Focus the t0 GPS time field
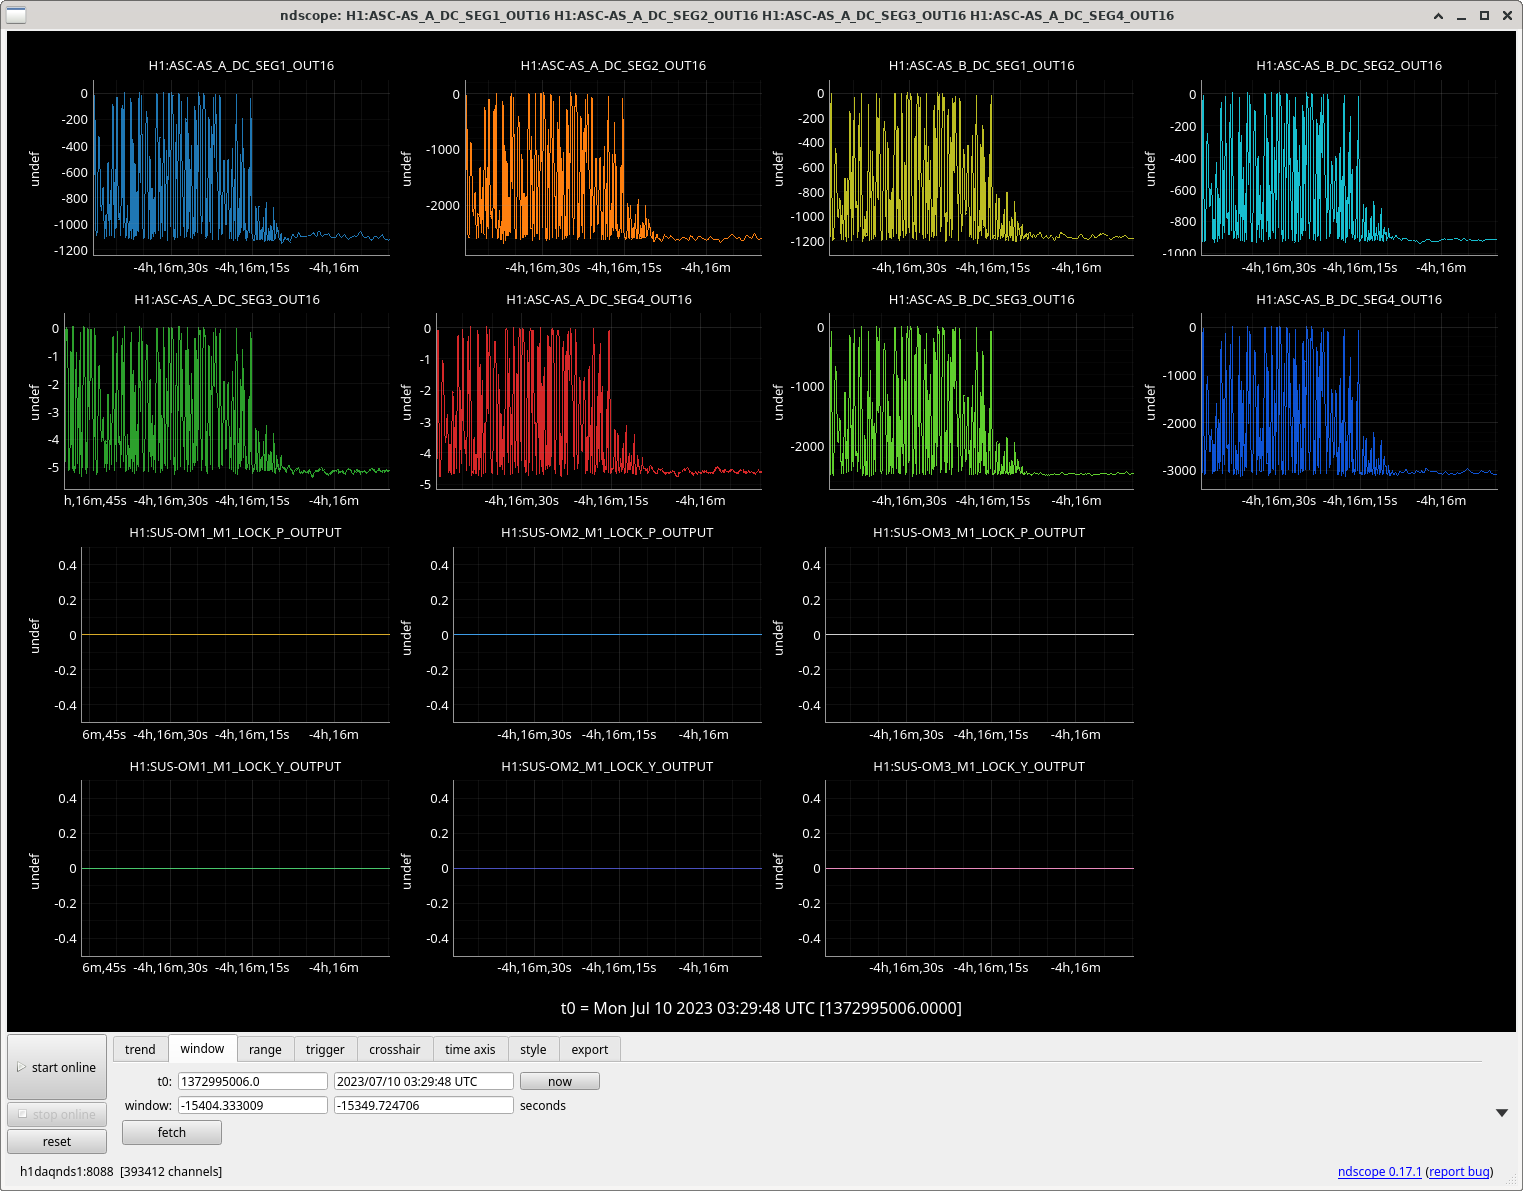The height and width of the screenshot is (1191, 1523). (x=252, y=1081)
